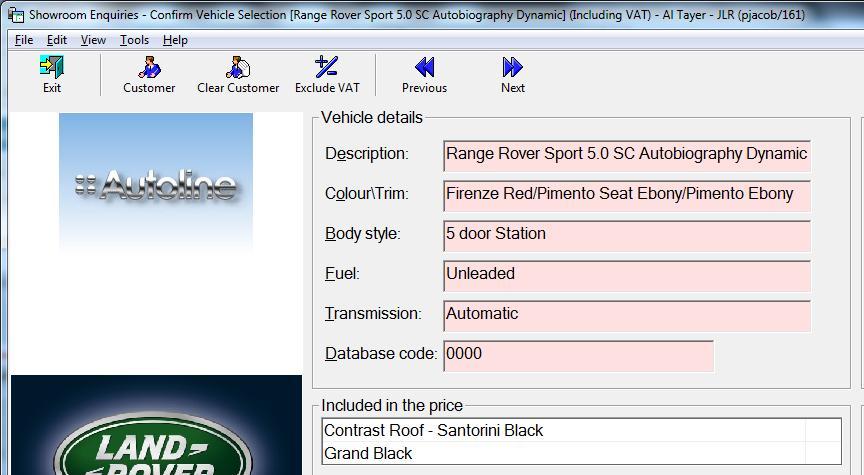Image resolution: width=864 pixels, height=475 pixels.
Task: Toggle the Exclude VAT plus-minus icon
Action: (x=326, y=66)
